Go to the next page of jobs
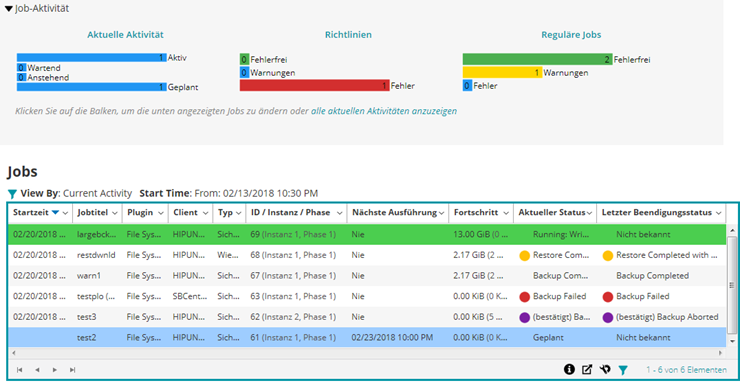This screenshot has height=383, width=740. coord(55,370)
